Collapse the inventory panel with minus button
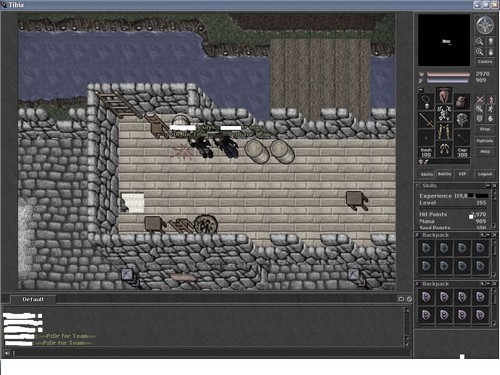Screen dimensions: 500x375 421,90
